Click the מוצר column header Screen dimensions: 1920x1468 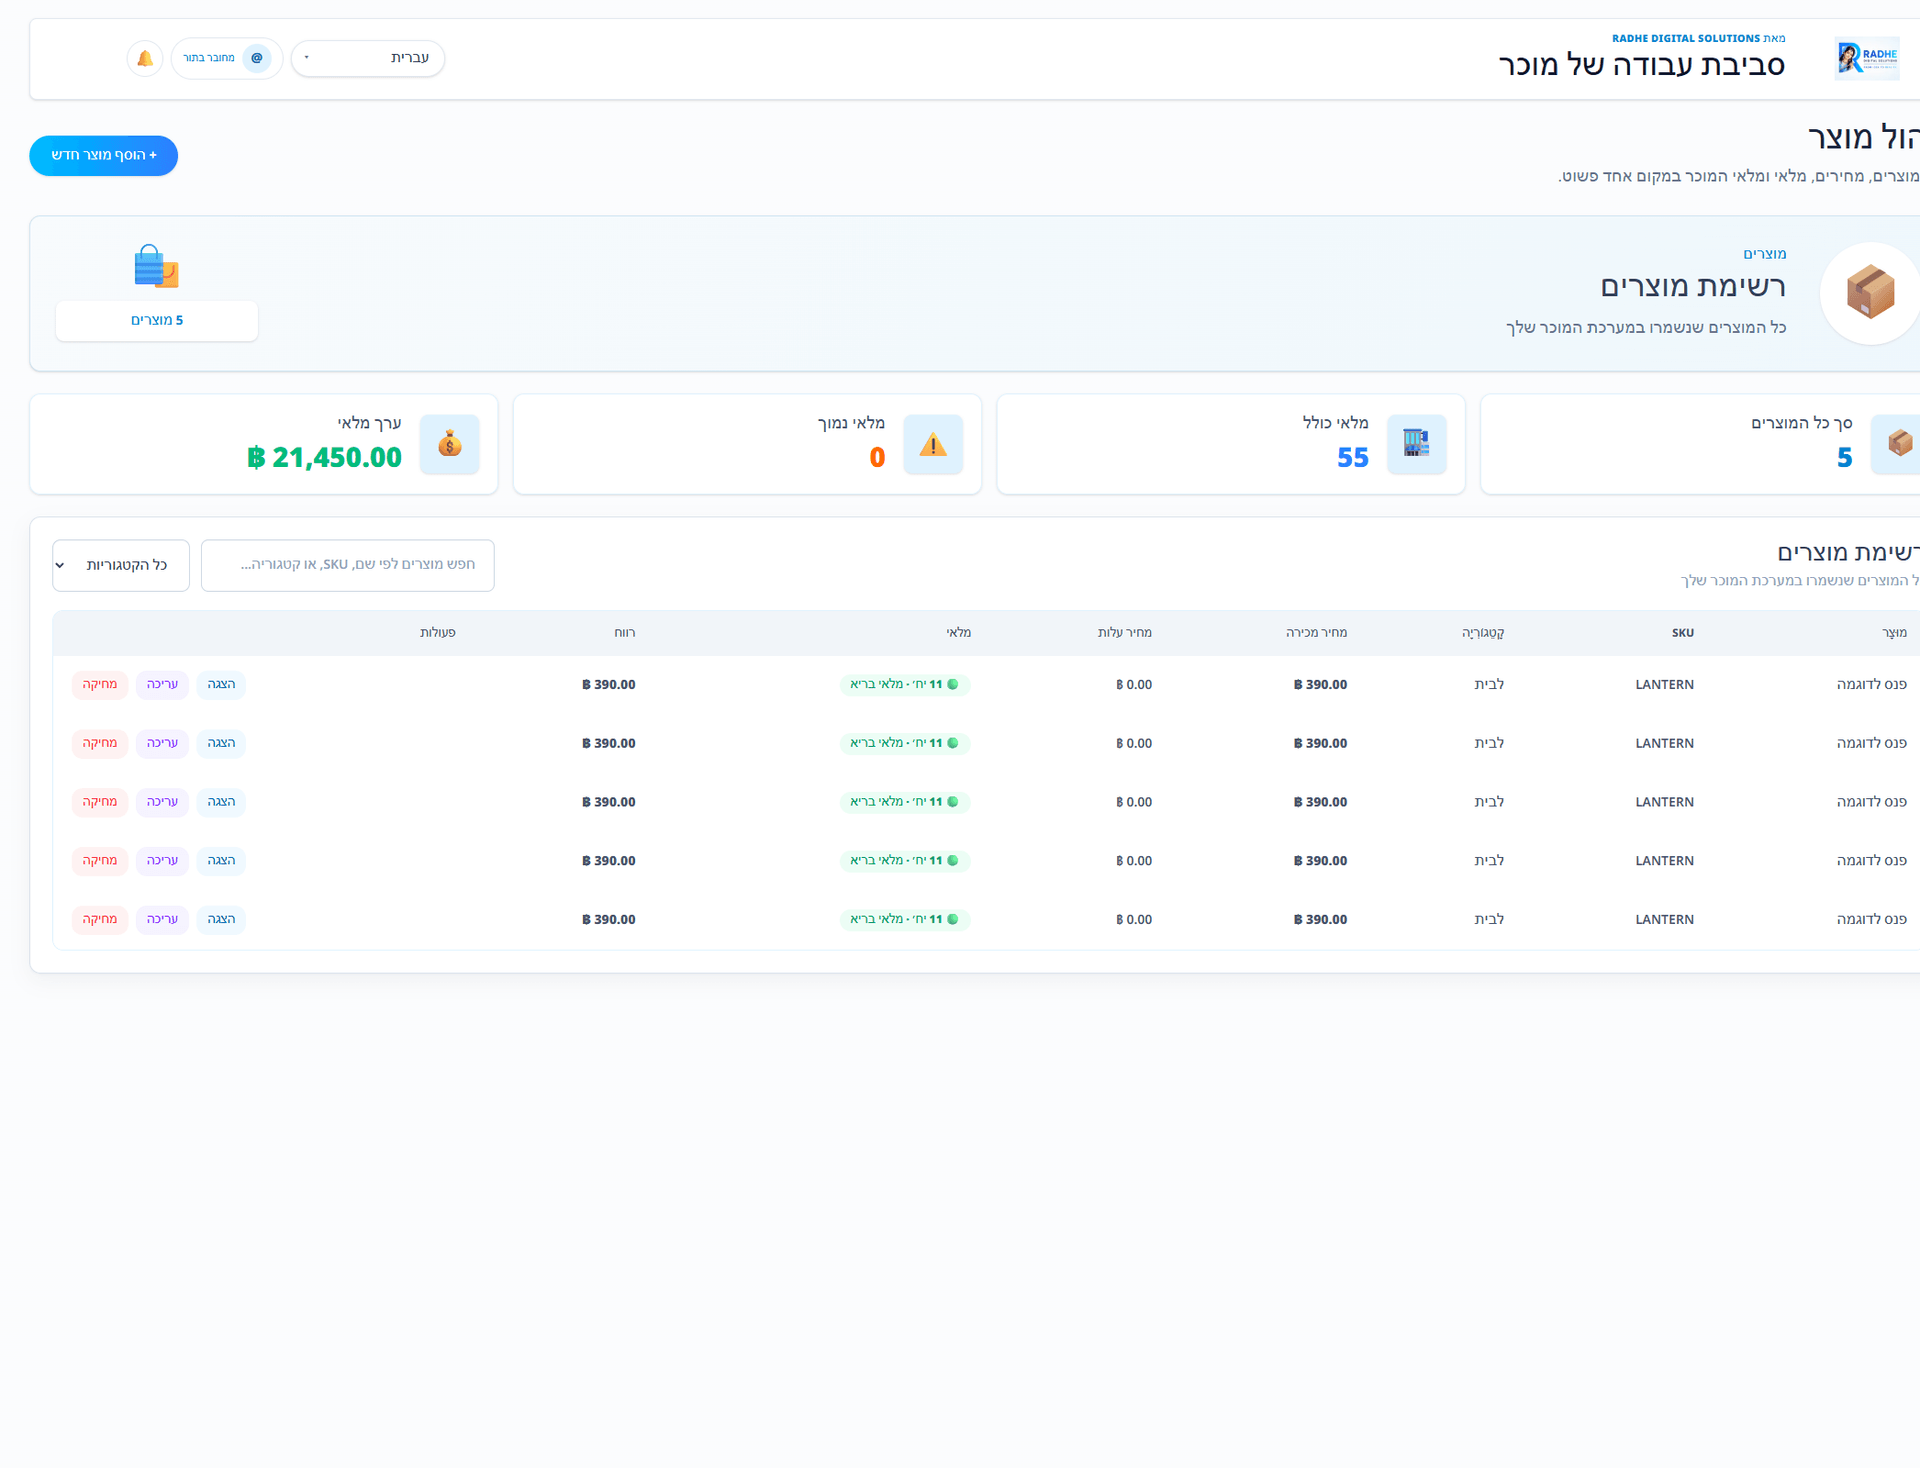(x=1894, y=633)
